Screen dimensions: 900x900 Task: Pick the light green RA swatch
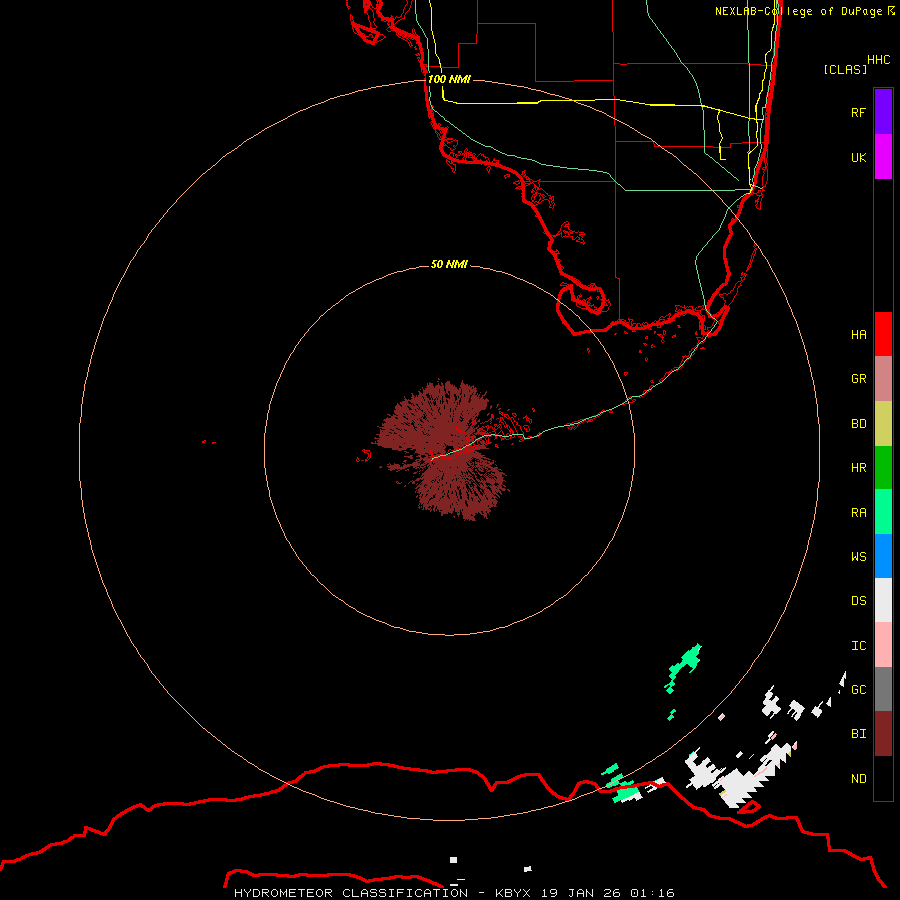click(883, 512)
